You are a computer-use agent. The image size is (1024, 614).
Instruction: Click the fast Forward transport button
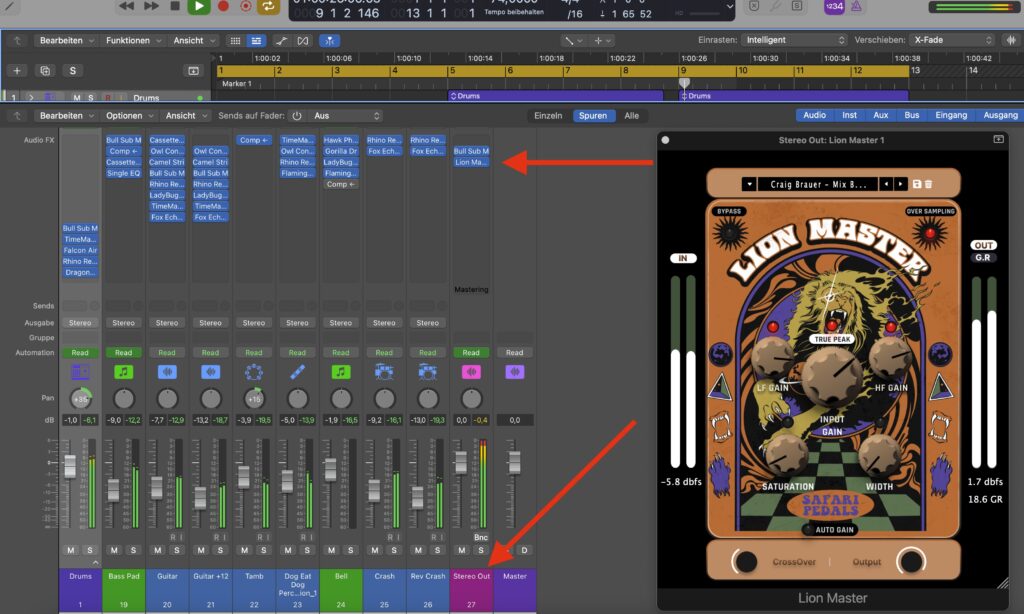pos(151,6)
